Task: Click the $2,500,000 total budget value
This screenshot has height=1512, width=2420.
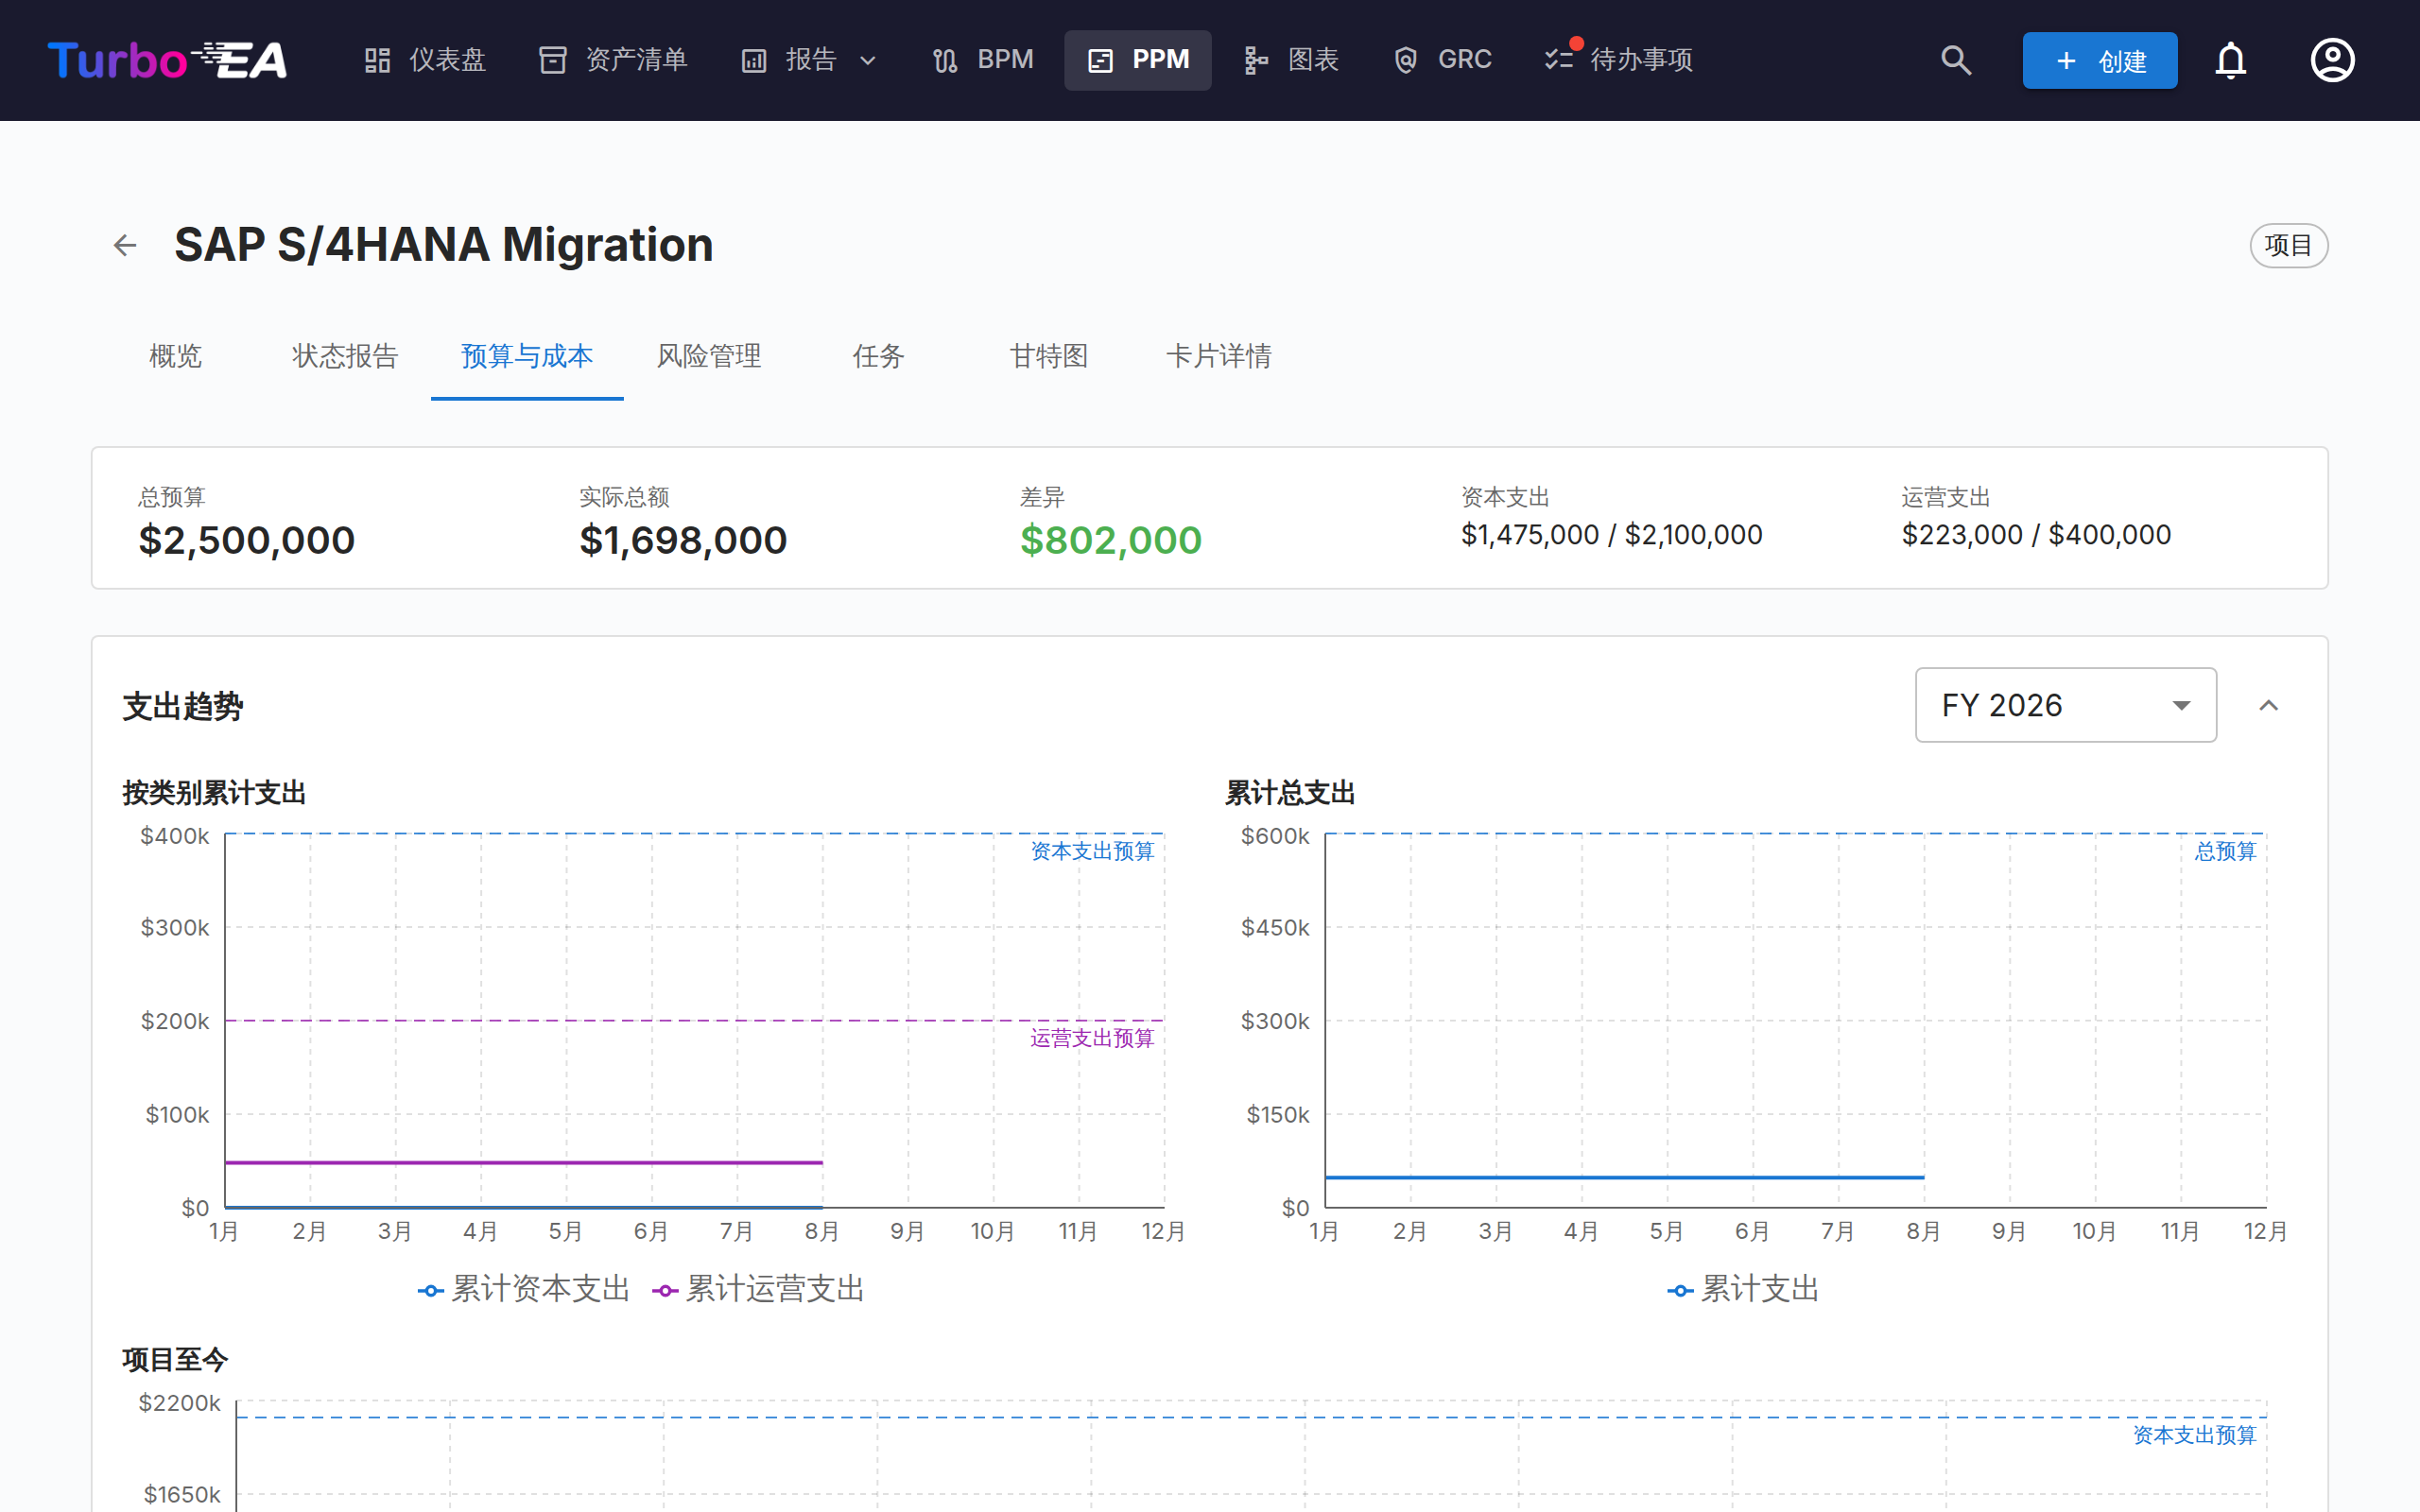Action: 247,540
